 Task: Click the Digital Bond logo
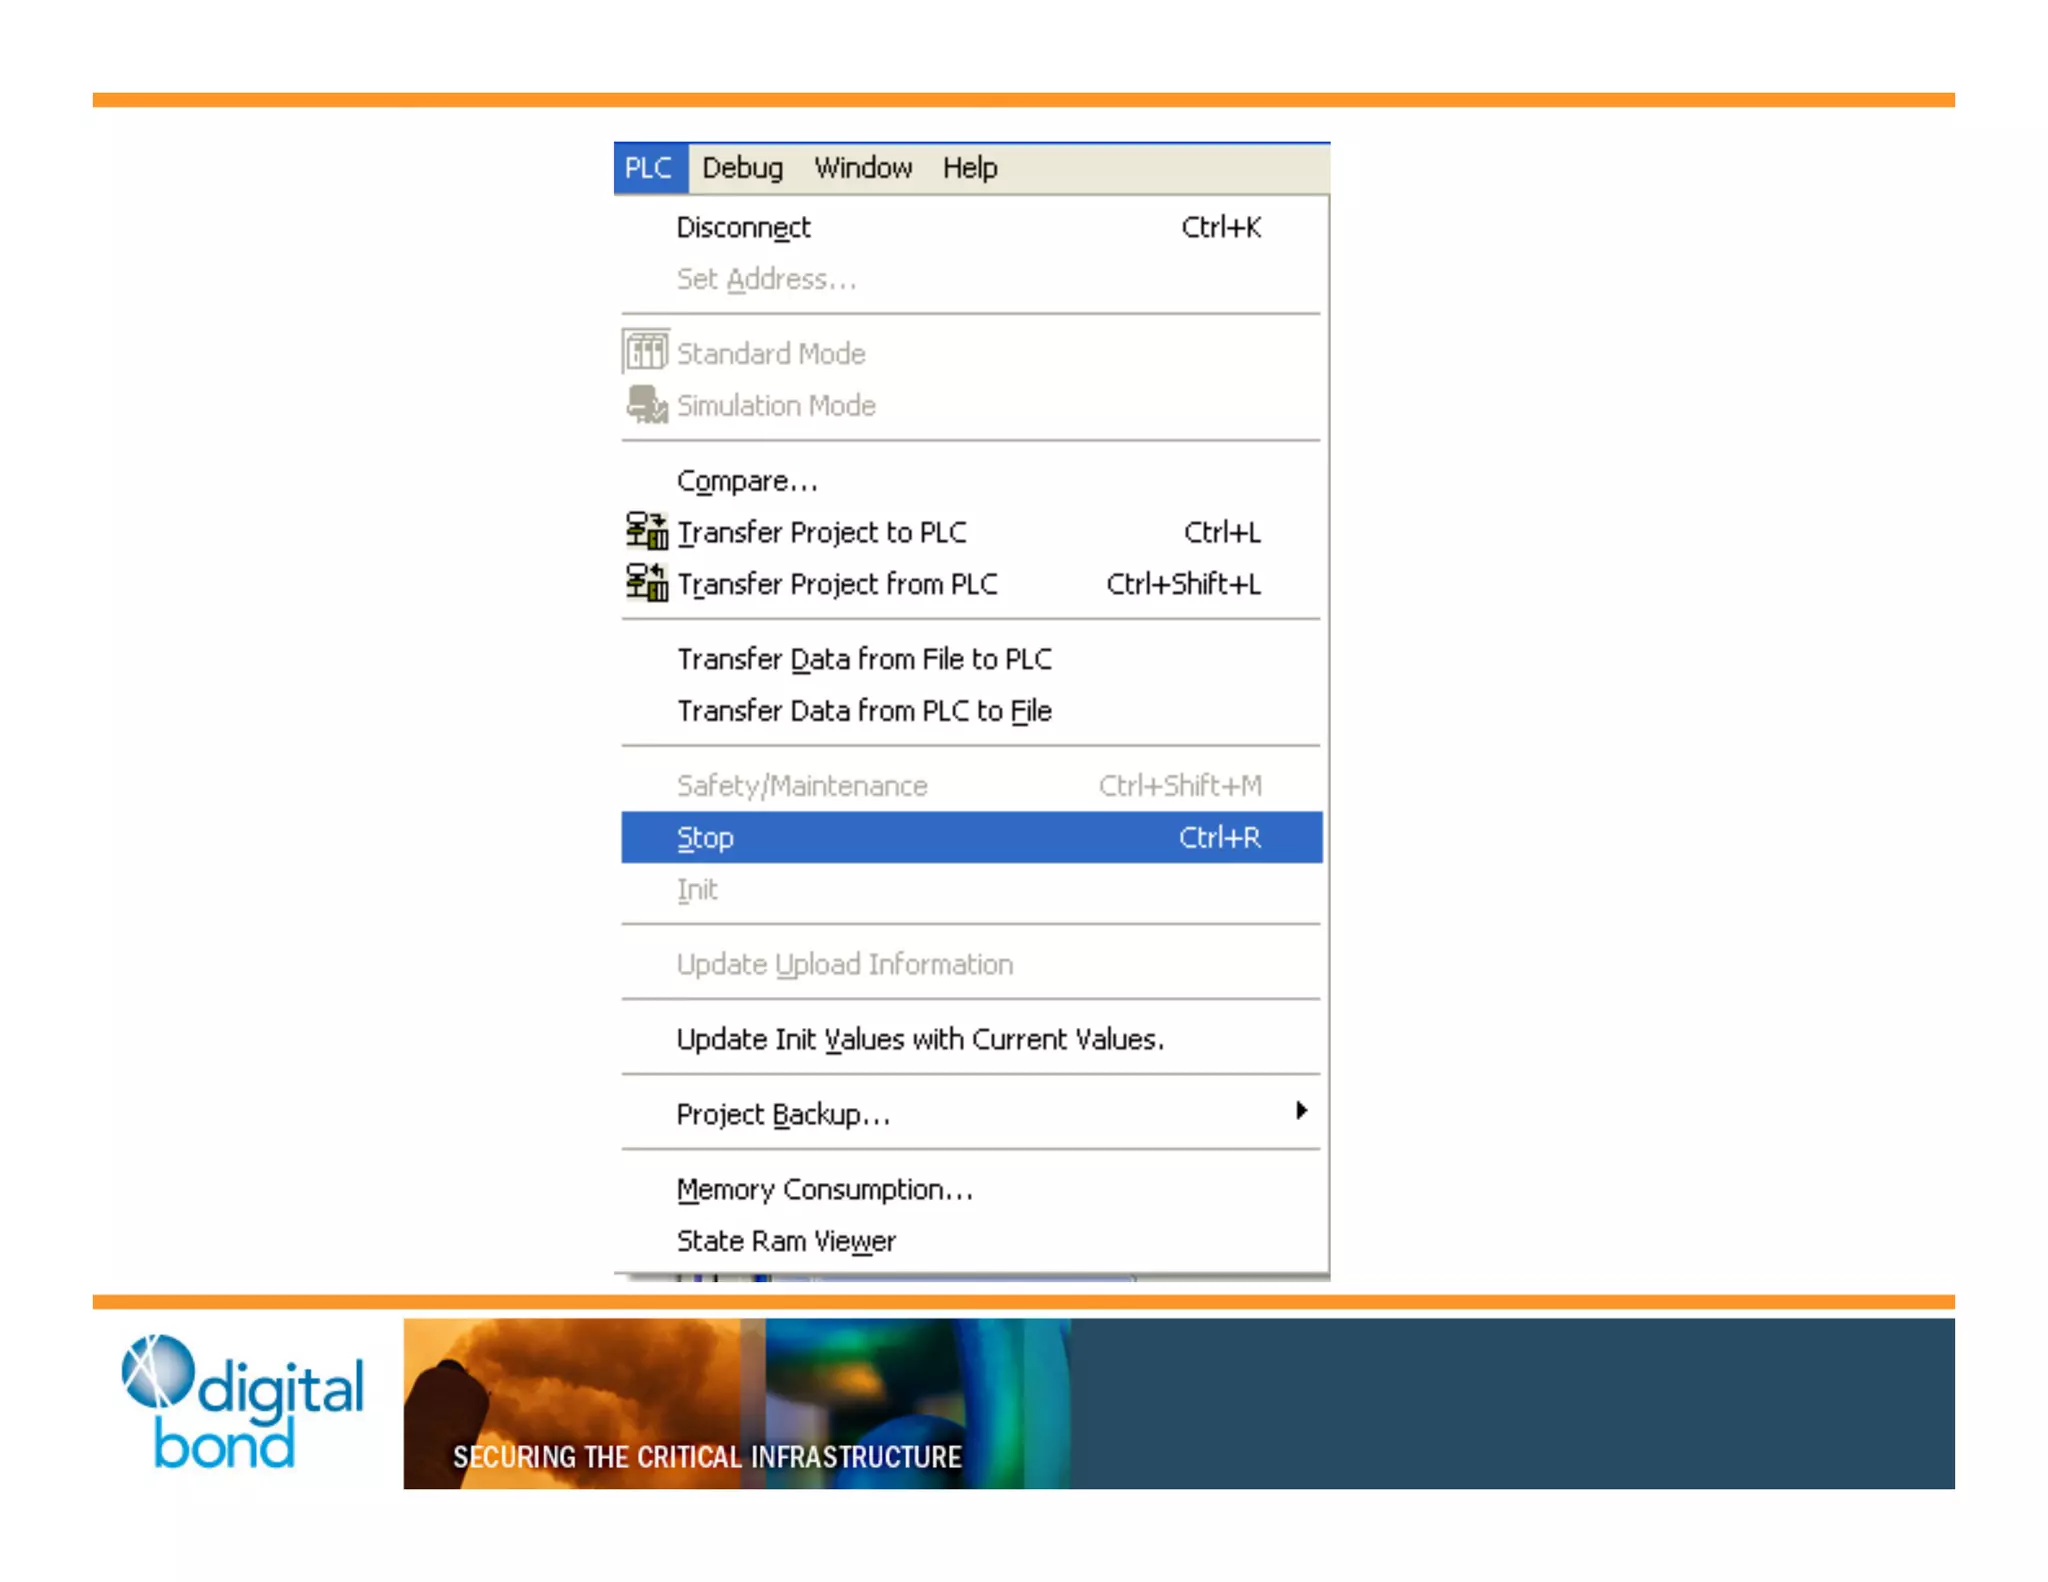241,1402
